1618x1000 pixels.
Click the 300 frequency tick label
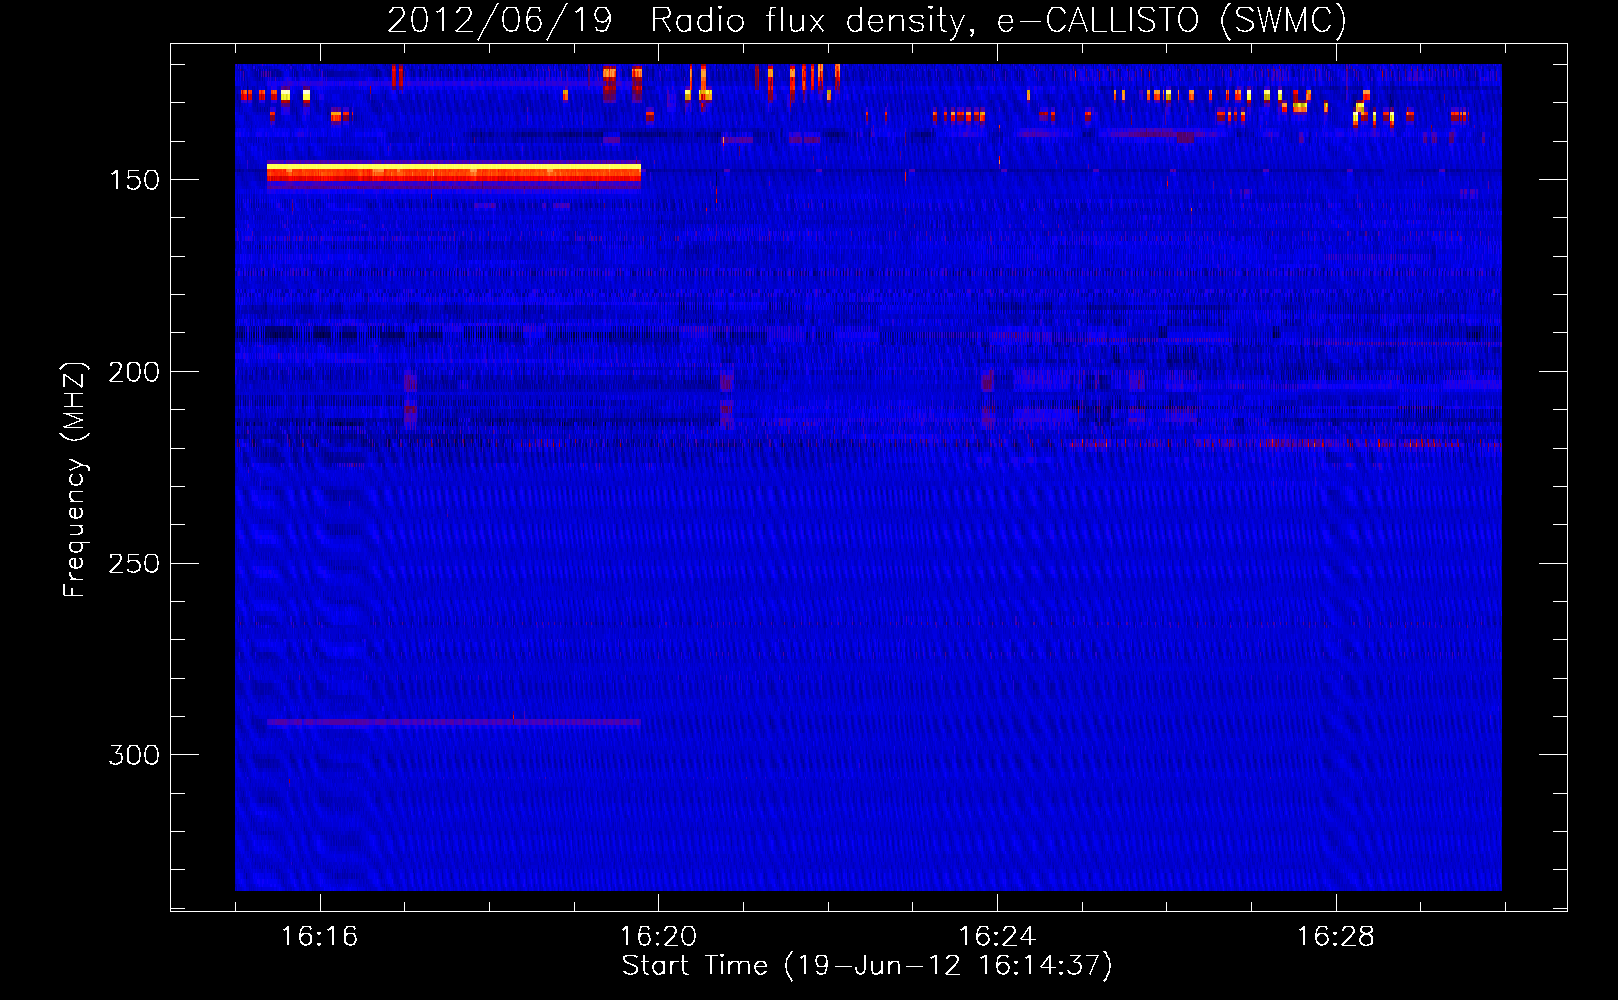click(x=134, y=755)
